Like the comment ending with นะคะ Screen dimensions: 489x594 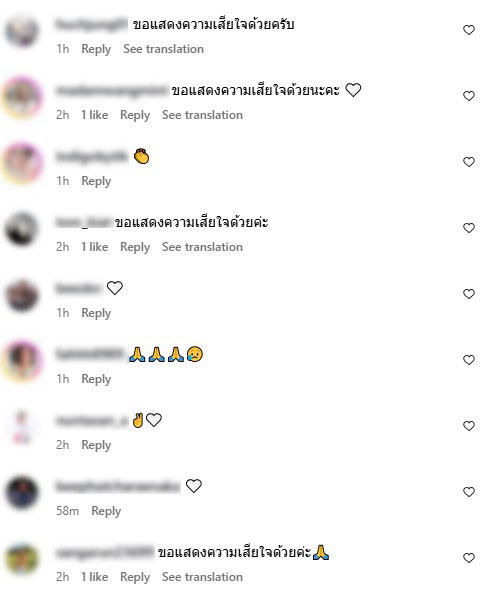point(469,96)
